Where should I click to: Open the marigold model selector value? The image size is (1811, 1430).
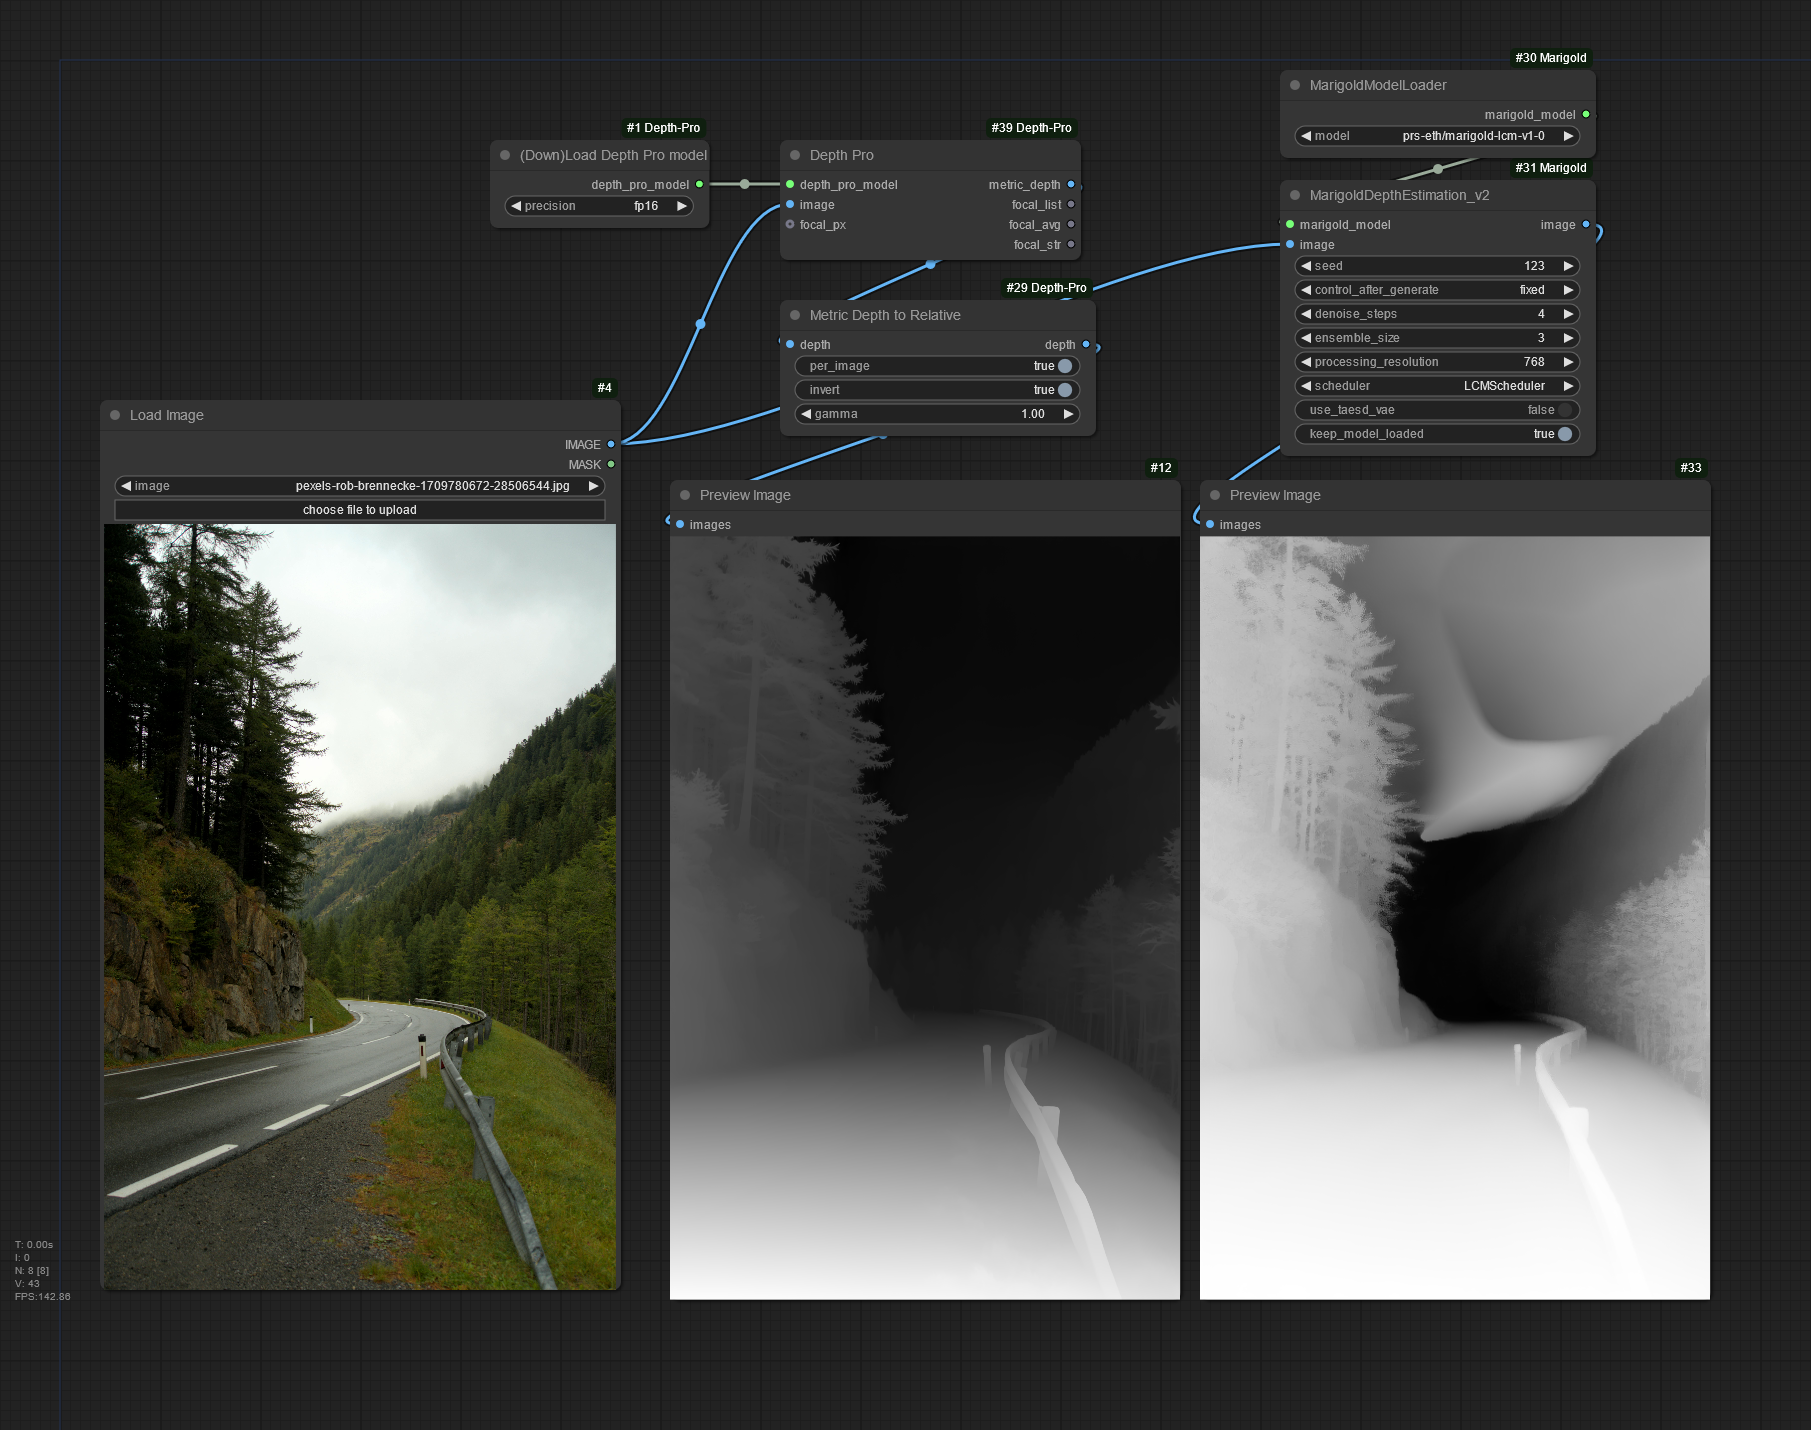[x=1473, y=136]
